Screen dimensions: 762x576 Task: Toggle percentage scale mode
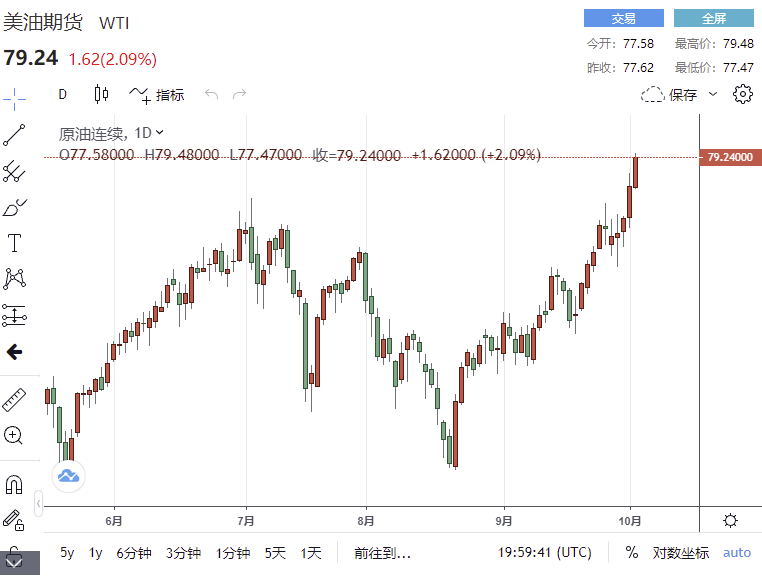(x=632, y=552)
